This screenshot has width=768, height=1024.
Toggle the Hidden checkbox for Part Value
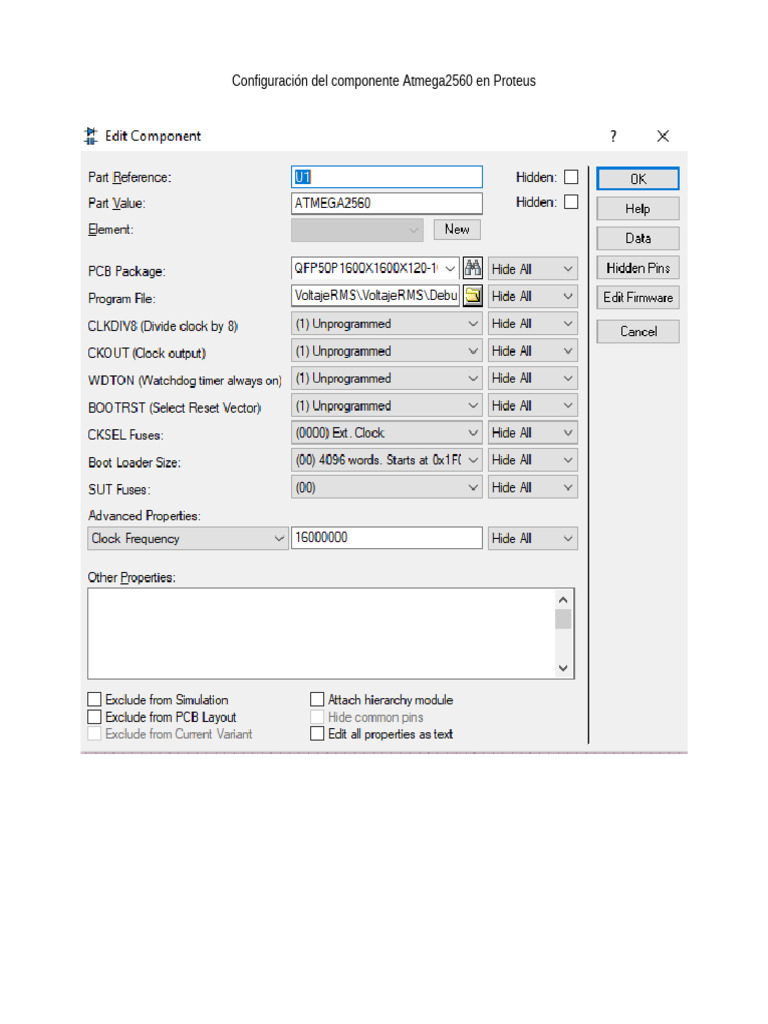[x=571, y=202]
